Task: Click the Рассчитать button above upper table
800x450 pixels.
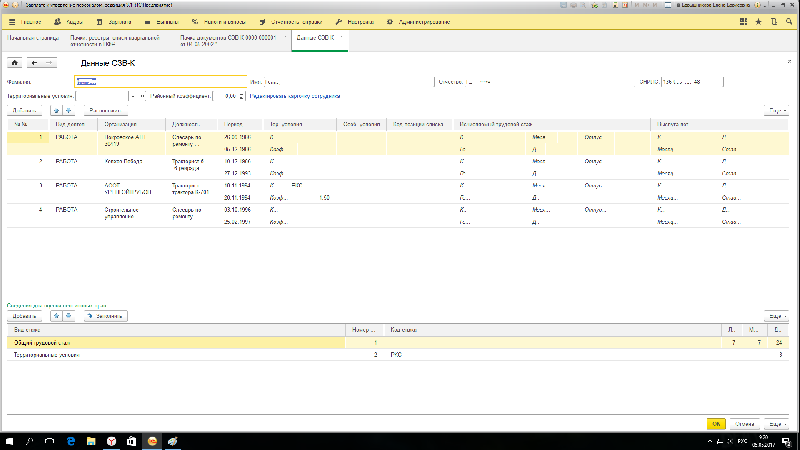Action: click(x=105, y=110)
